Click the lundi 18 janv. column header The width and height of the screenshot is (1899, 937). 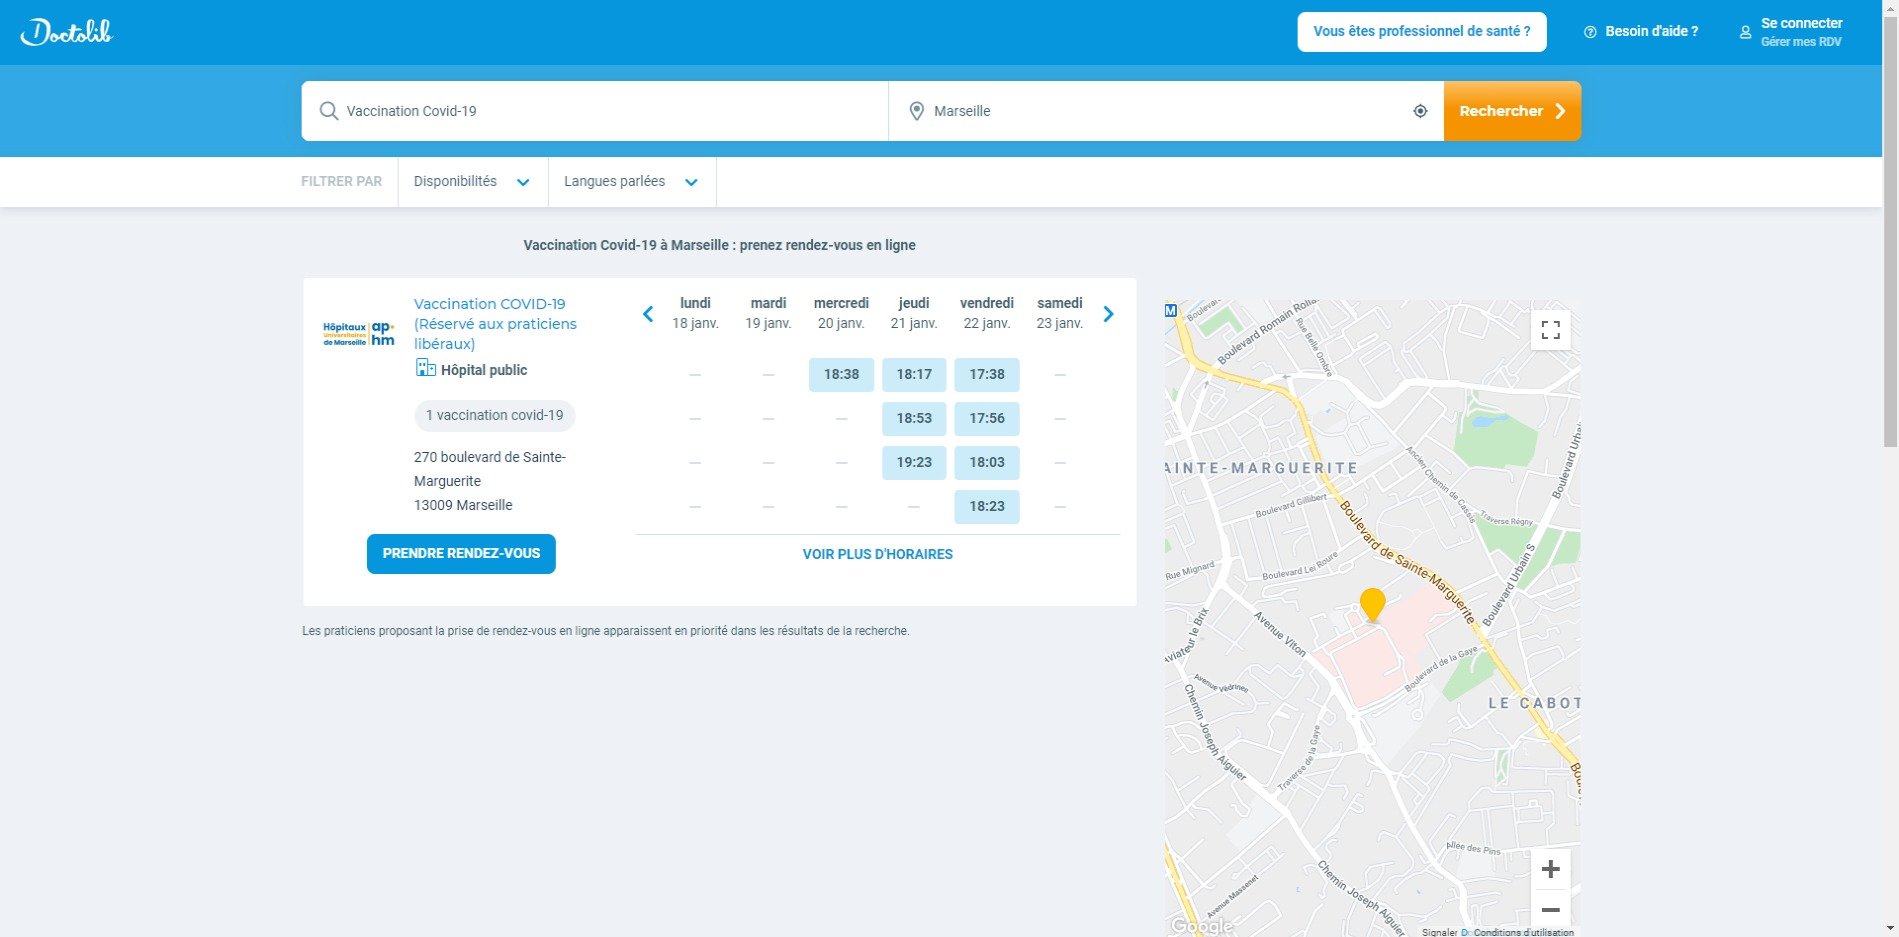pos(695,313)
